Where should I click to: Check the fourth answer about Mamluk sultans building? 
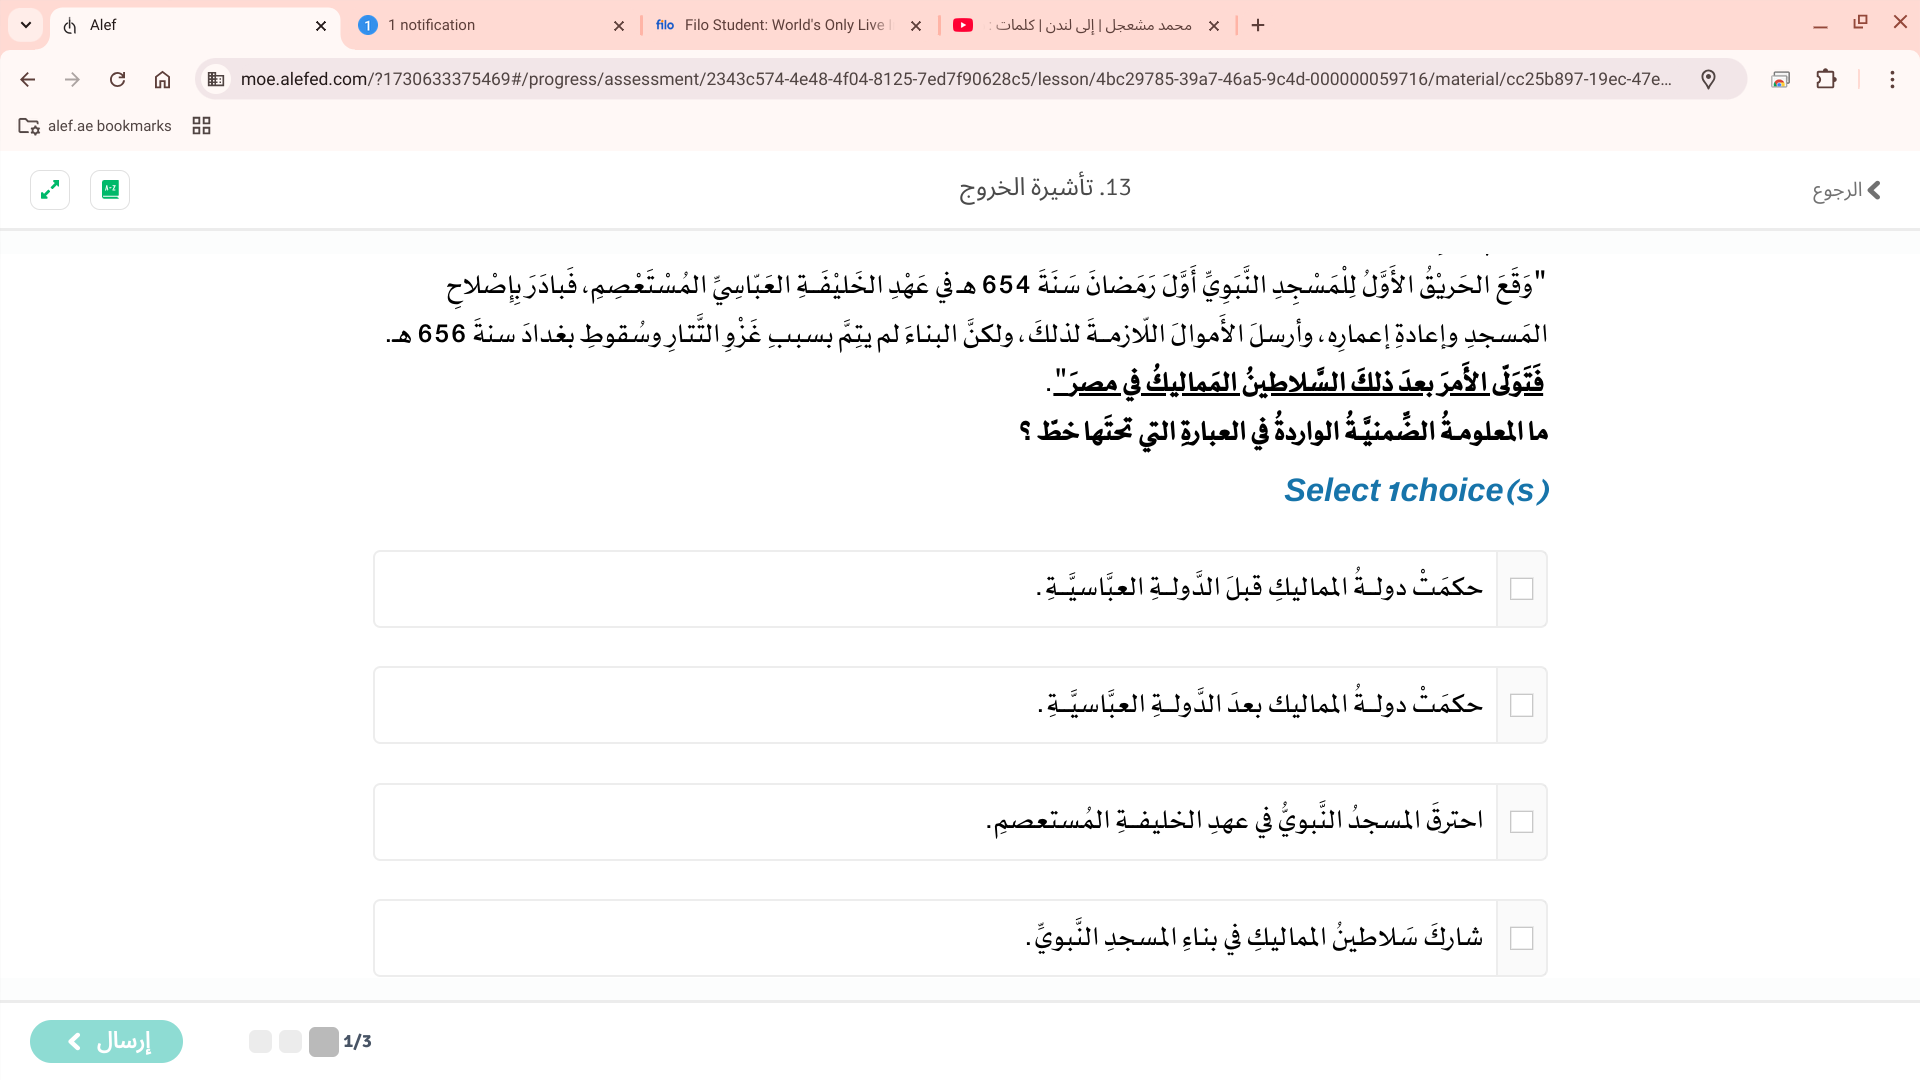(1521, 938)
